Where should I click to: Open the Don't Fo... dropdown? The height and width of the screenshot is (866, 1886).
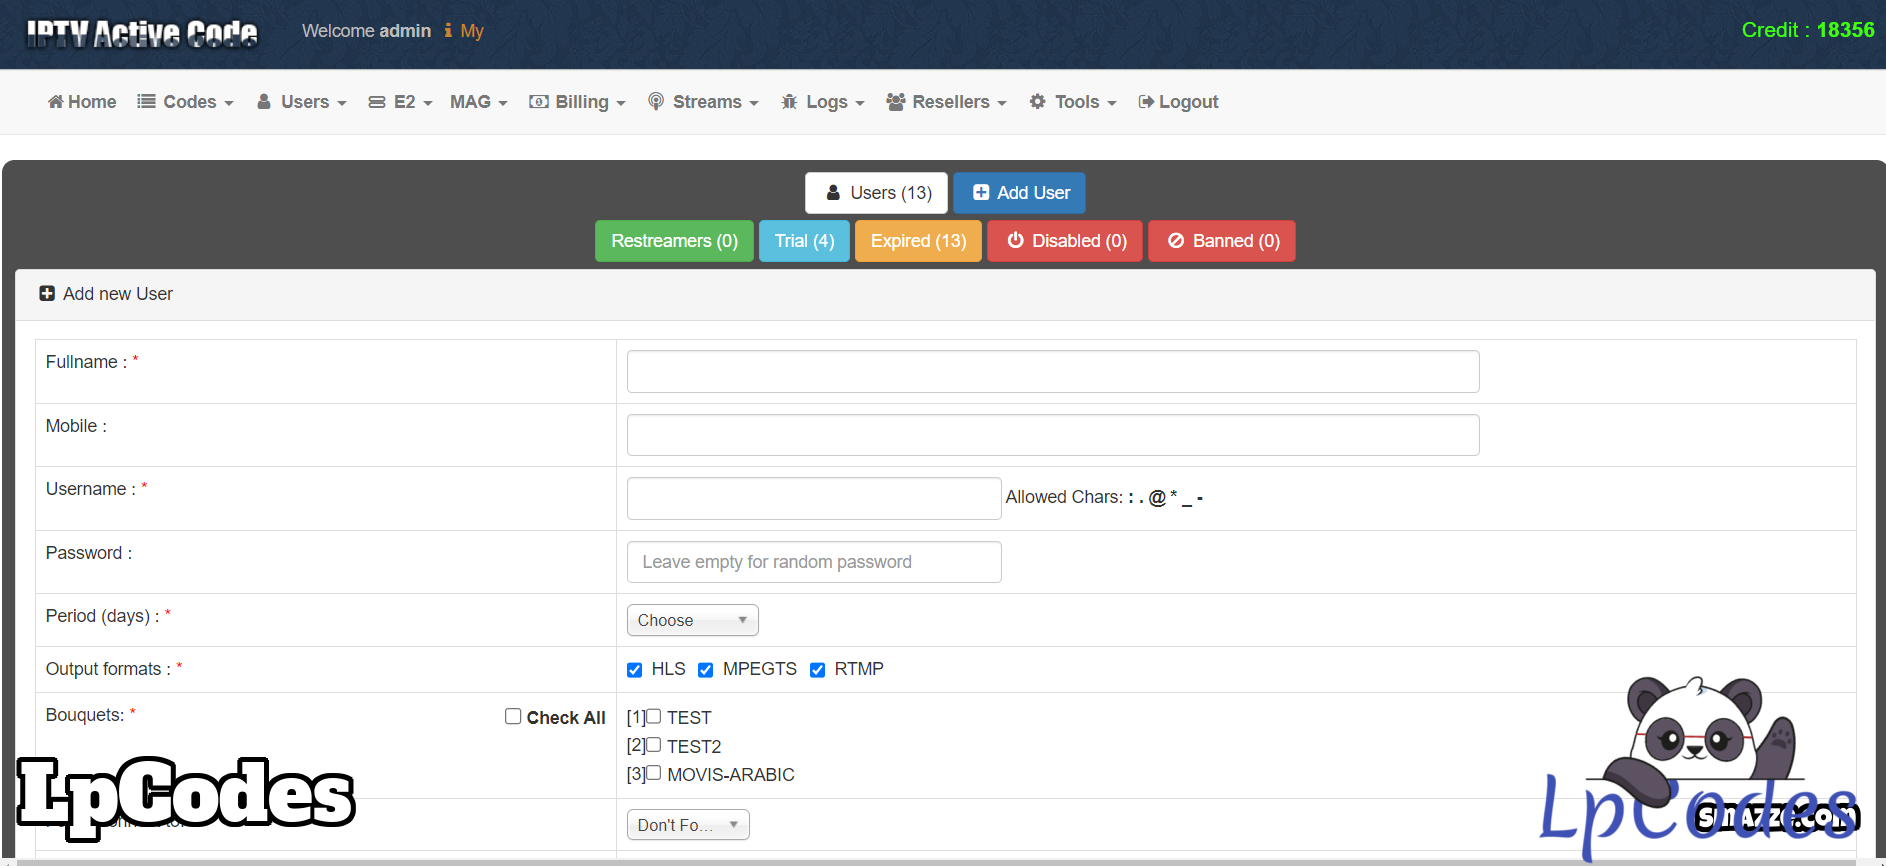coord(688,825)
